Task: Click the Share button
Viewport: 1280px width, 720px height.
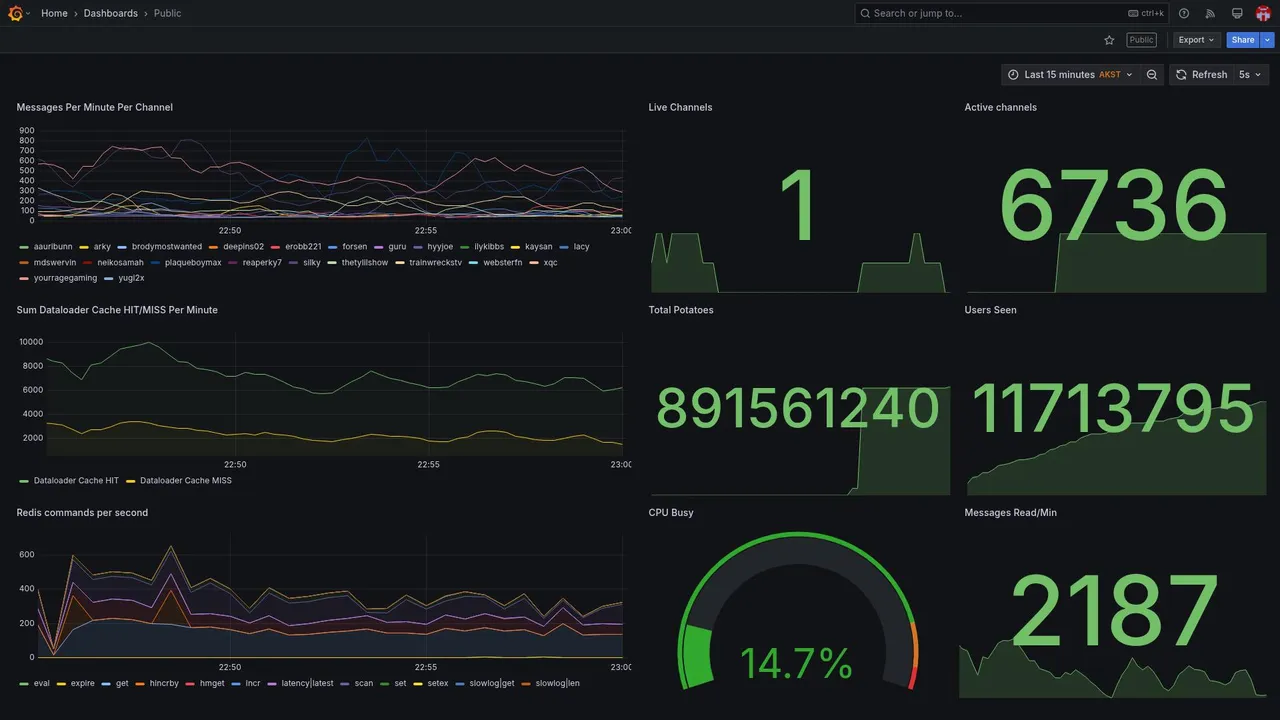Action: tap(1243, 40)
